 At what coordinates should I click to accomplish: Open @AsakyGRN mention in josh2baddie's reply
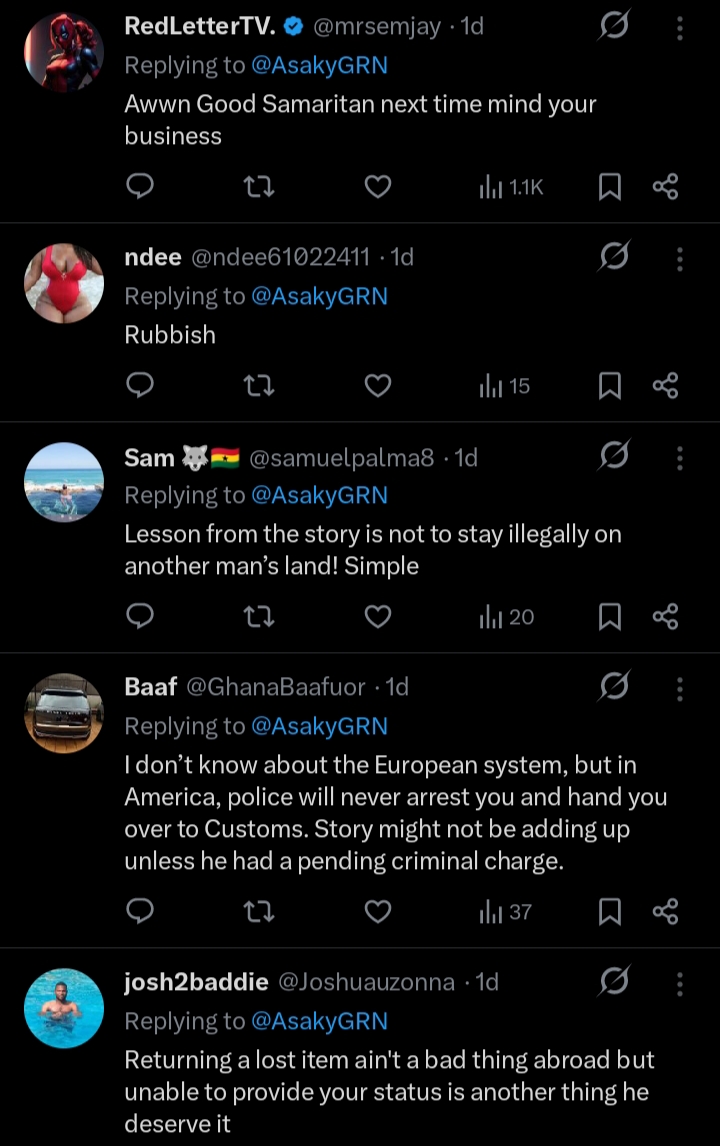(319, 1021)
